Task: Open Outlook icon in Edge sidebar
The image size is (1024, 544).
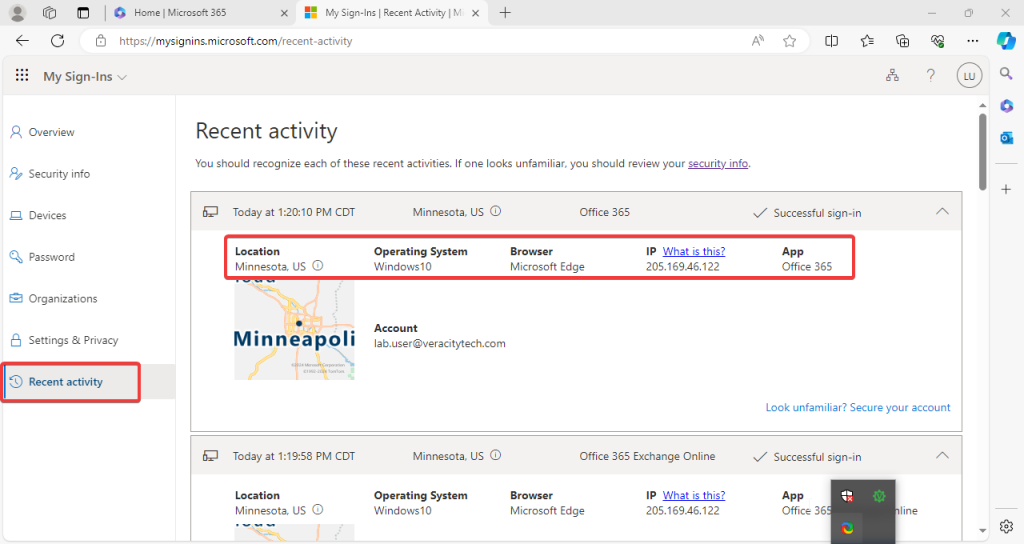Action: click(1006, 138)
